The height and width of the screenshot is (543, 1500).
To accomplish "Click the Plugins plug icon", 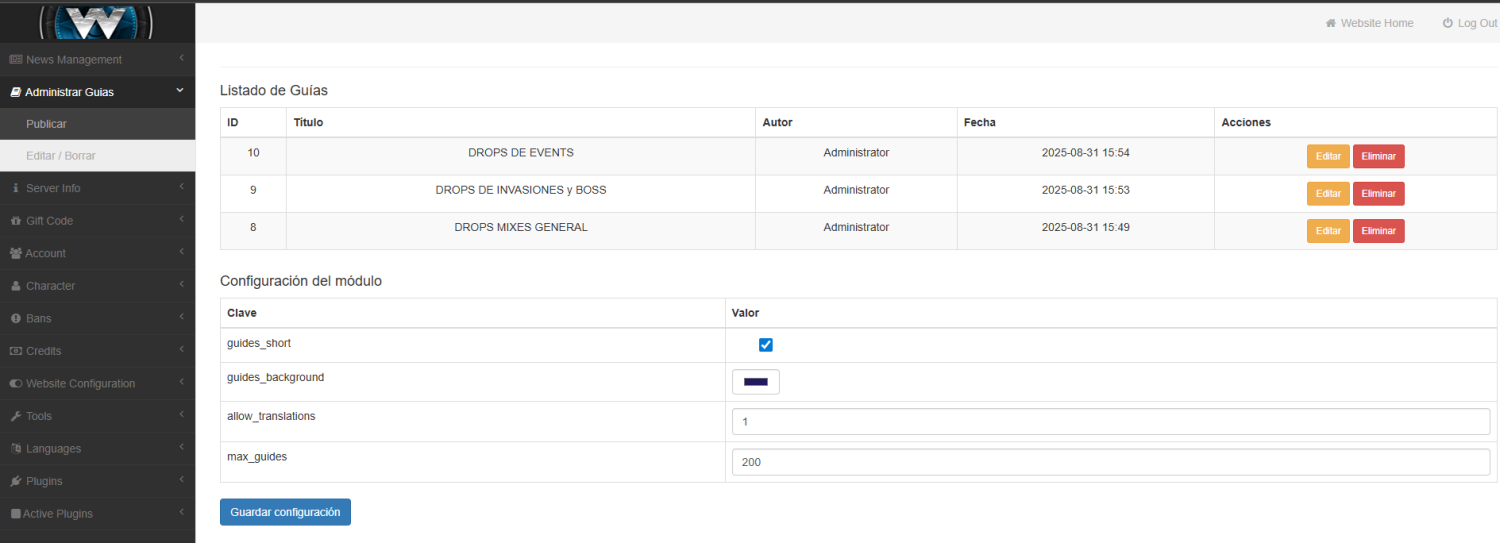I will [x=16, y=481].
